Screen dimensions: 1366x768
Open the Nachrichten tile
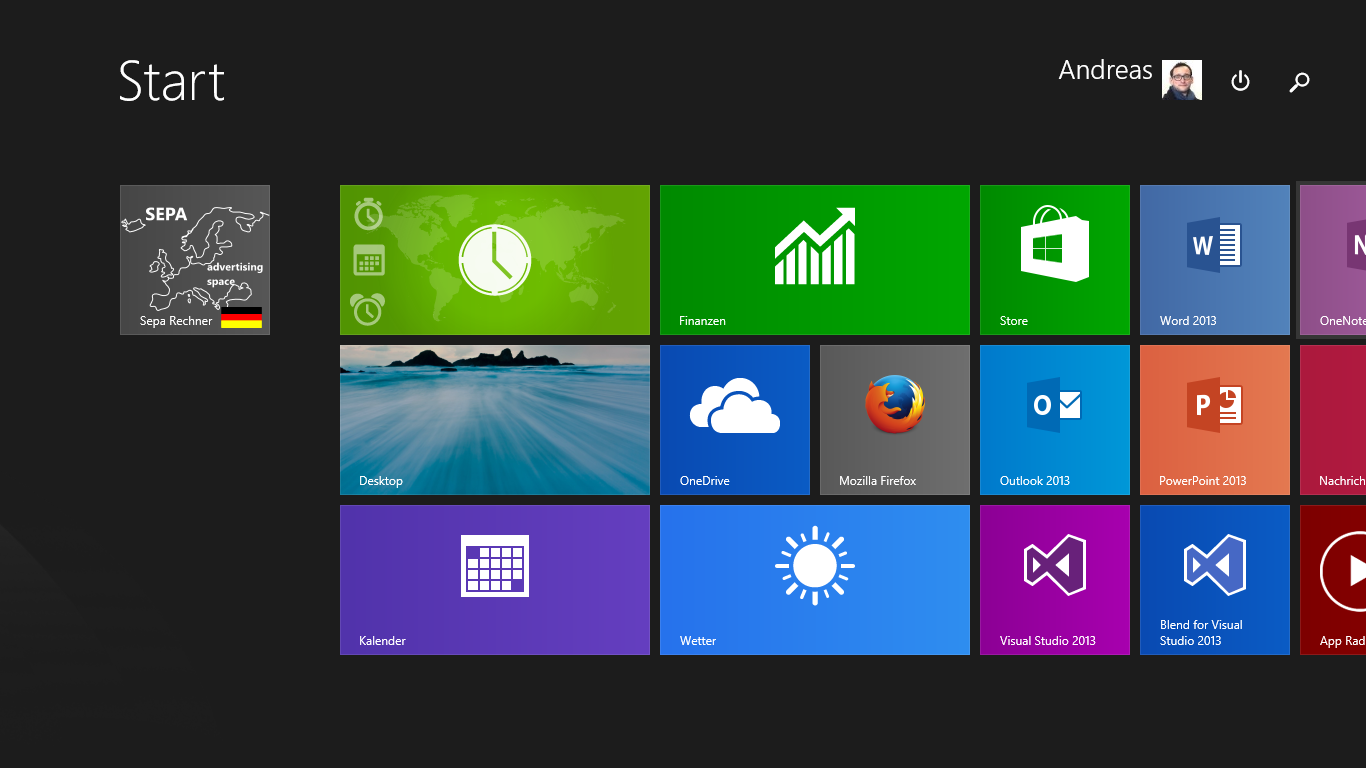1333,420
